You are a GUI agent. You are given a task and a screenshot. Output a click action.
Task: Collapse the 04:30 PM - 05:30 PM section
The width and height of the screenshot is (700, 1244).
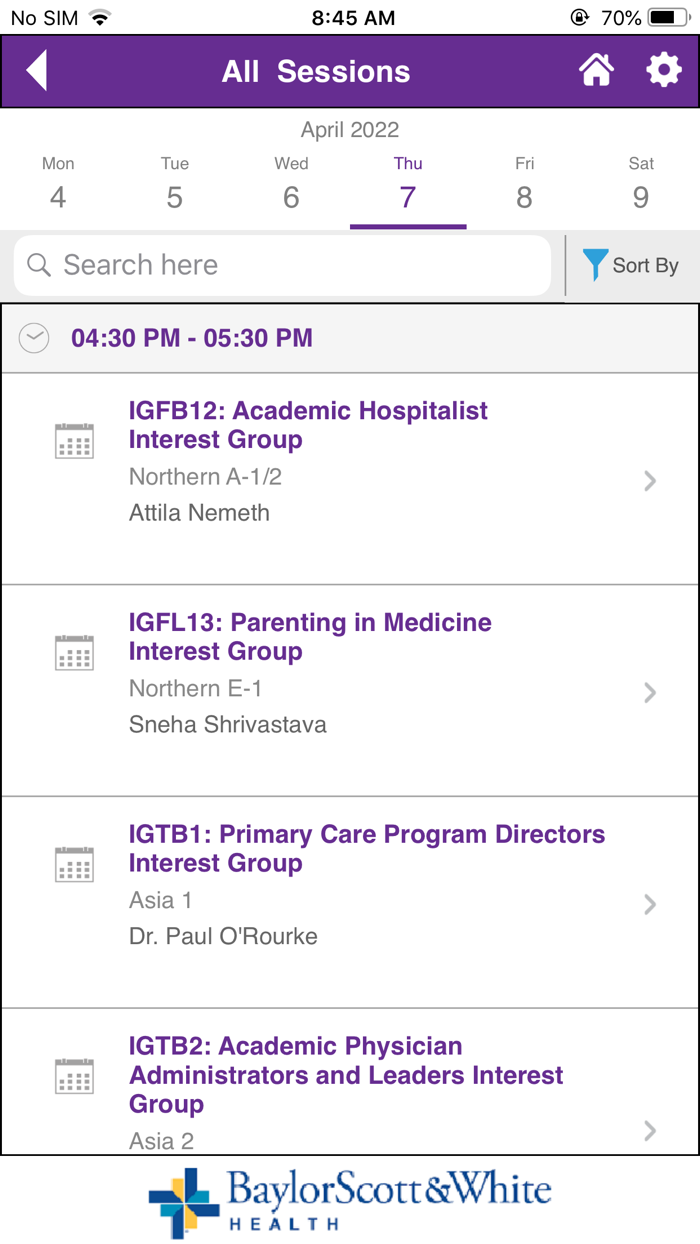click(x=33, y=338)
